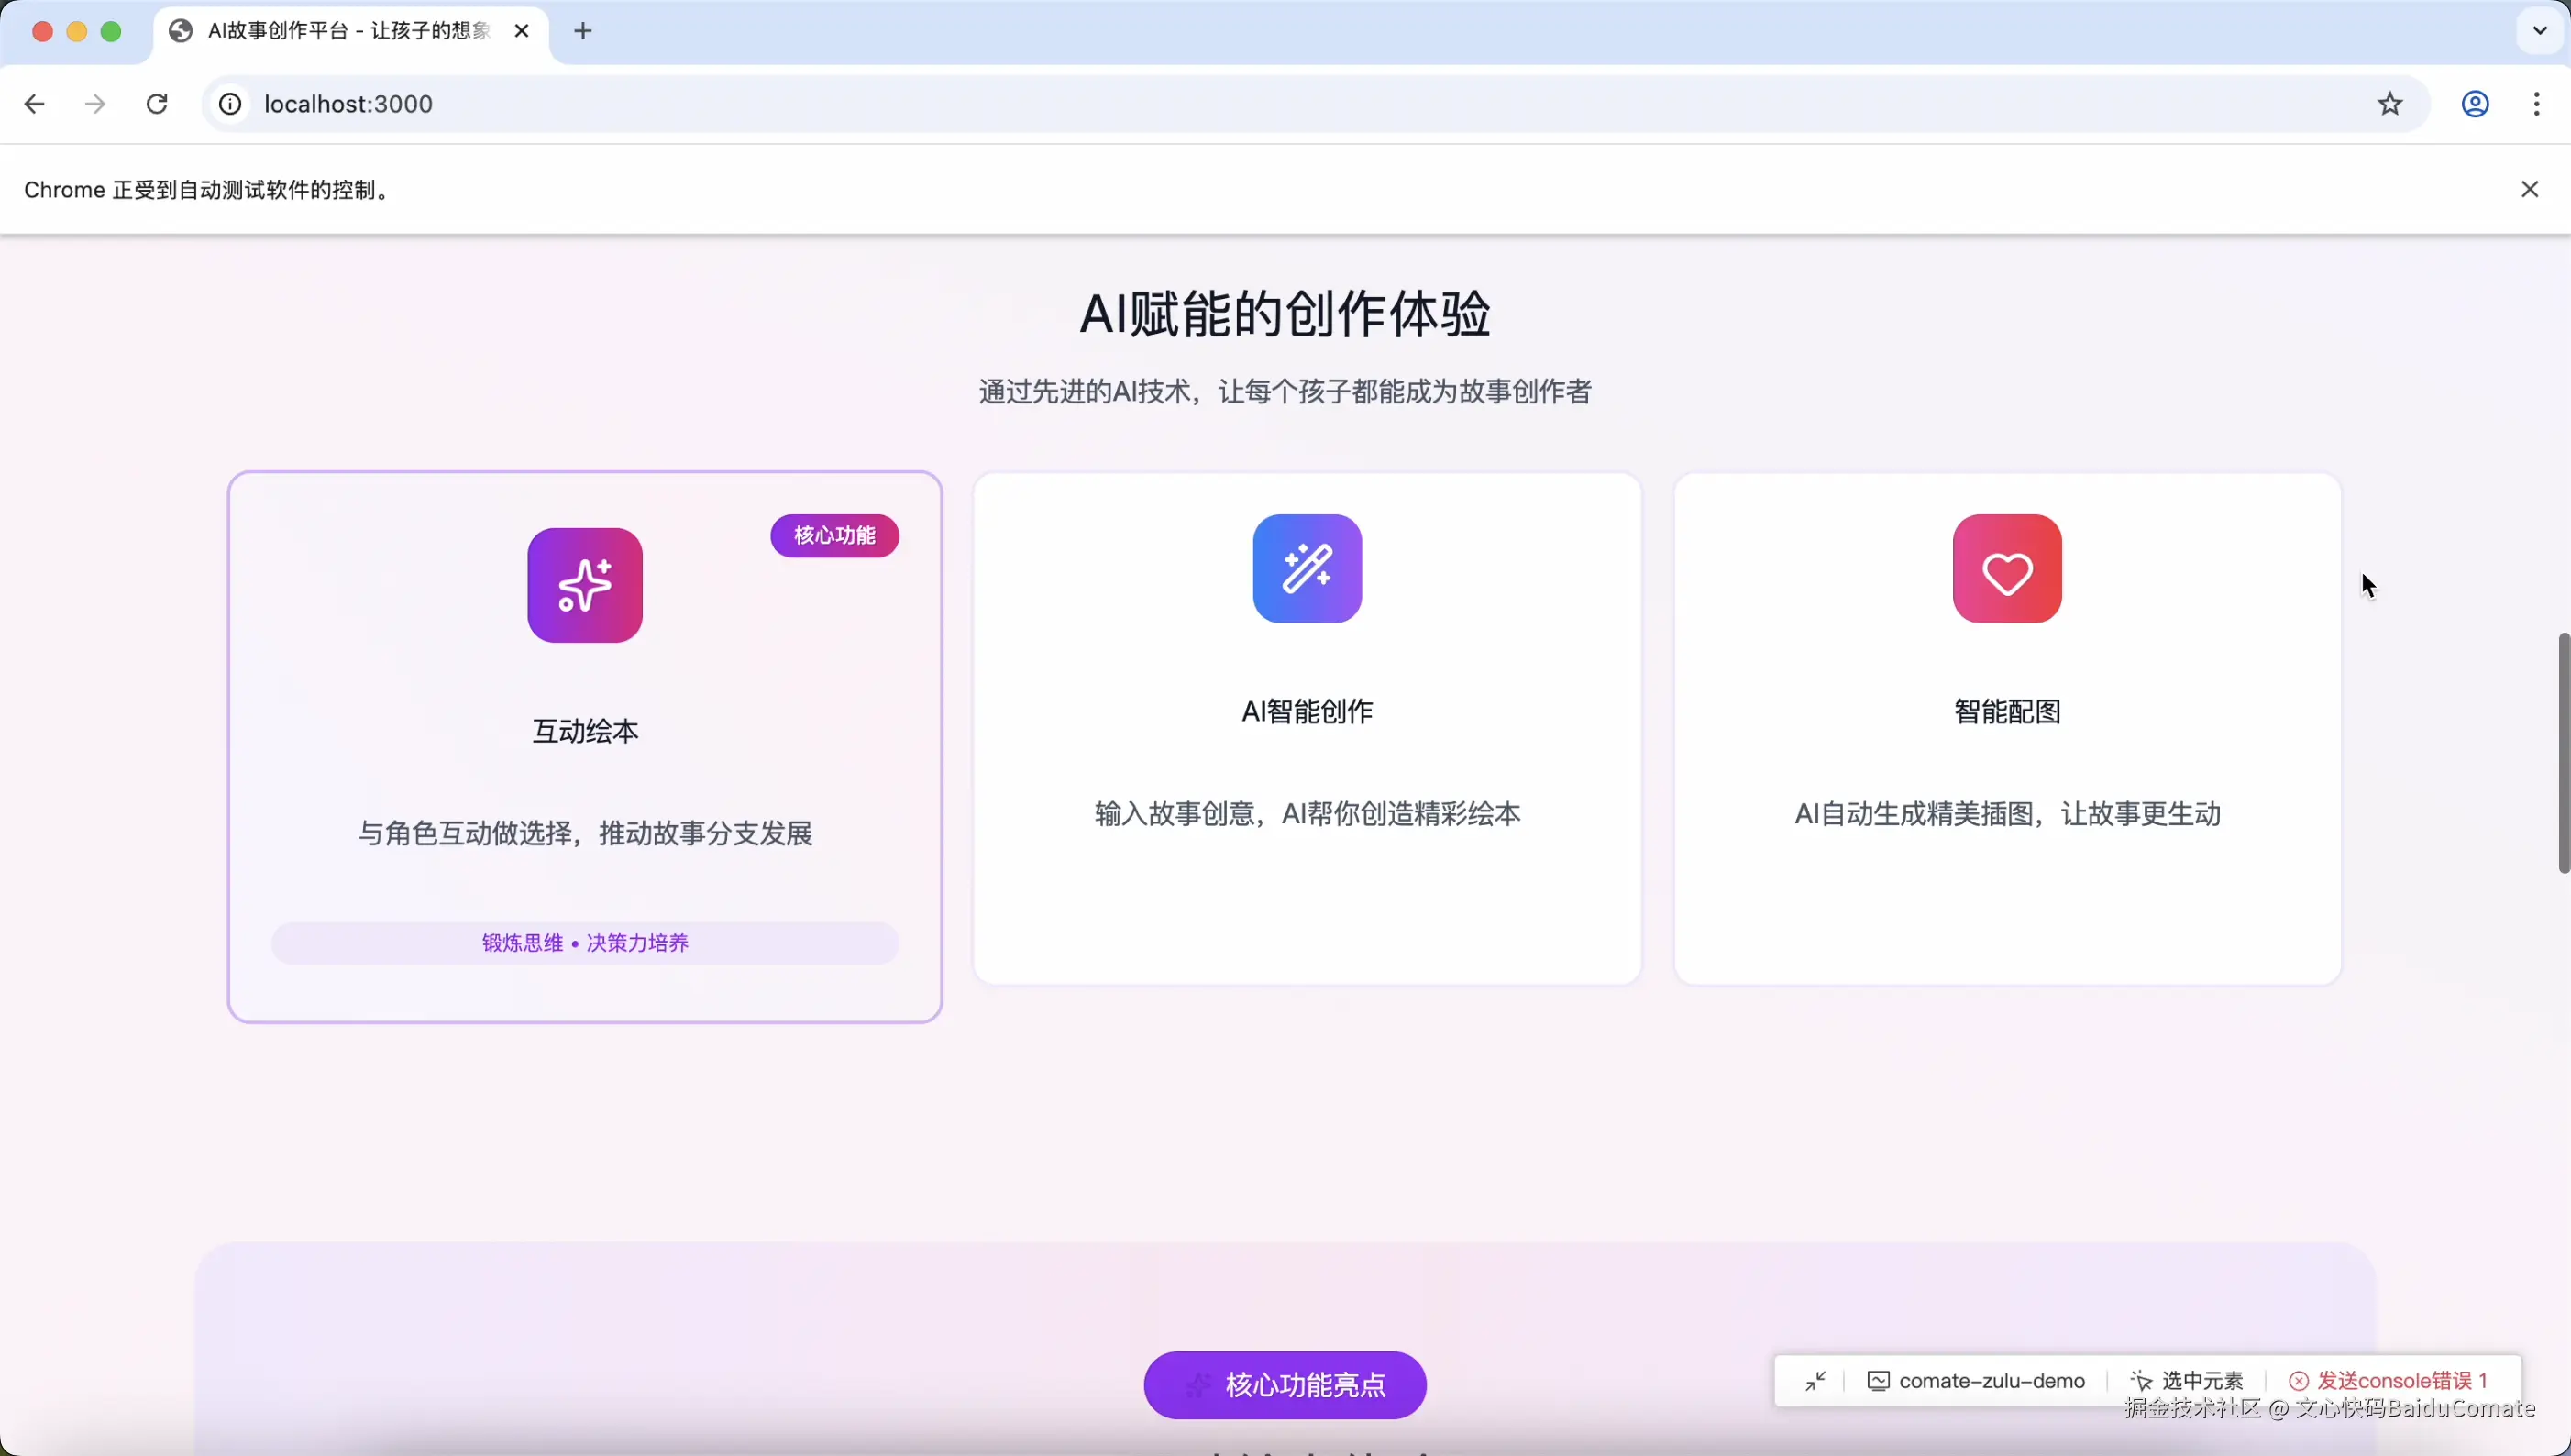Click 发送console错误 button

(2388, 1381)
